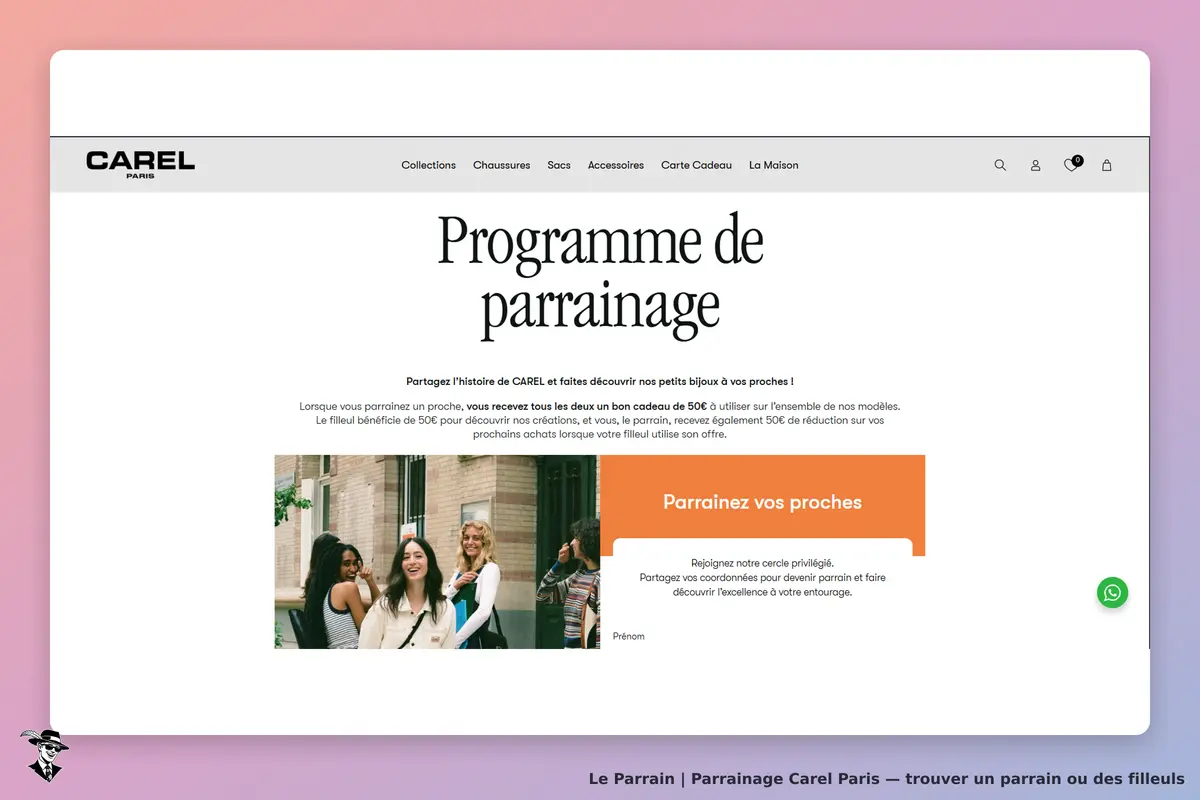The width and height of the screenshot is (1200, 800).
Task: Click the photo of the women outdoors
Action: click(437, 552)
